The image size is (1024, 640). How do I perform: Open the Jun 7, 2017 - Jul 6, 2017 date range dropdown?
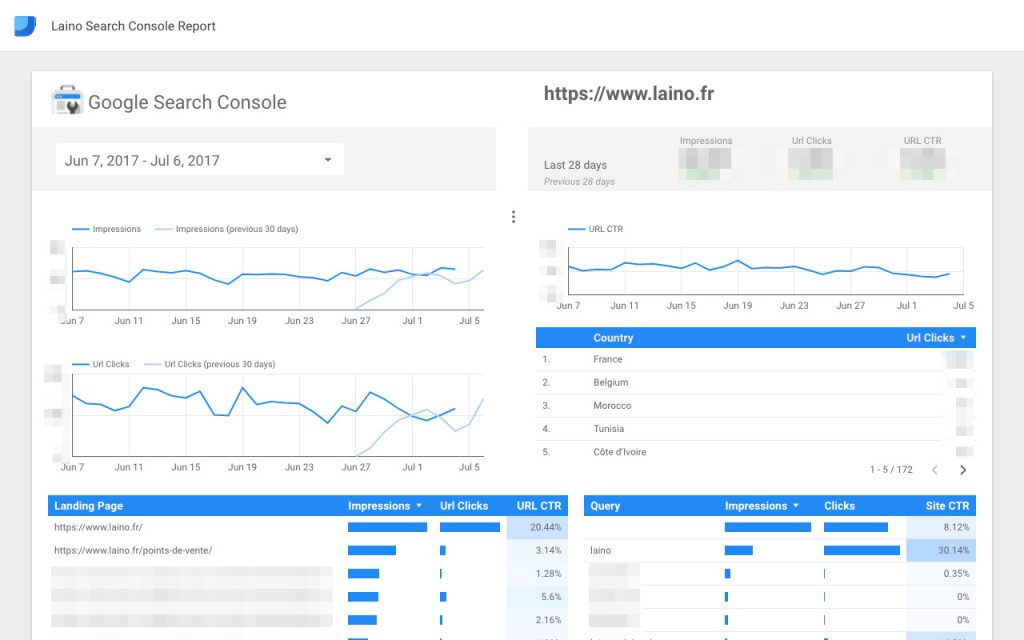(x=200, y=160)
